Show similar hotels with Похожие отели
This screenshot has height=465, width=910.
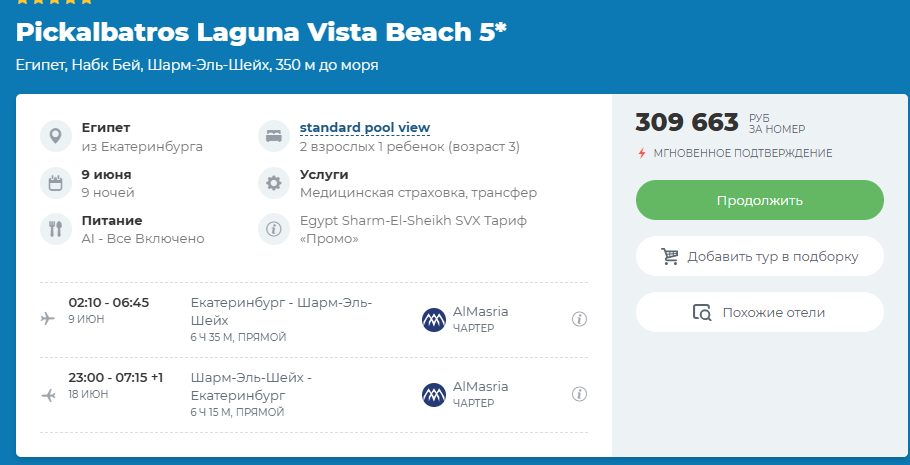point(760,312)
